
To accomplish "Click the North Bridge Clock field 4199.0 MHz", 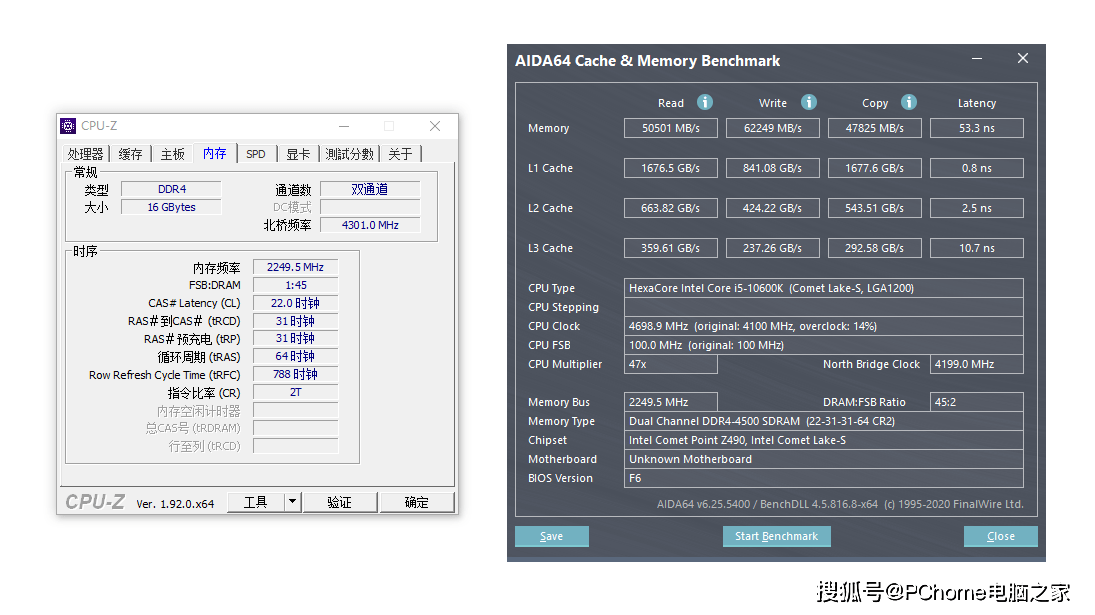I will point(976,364).
